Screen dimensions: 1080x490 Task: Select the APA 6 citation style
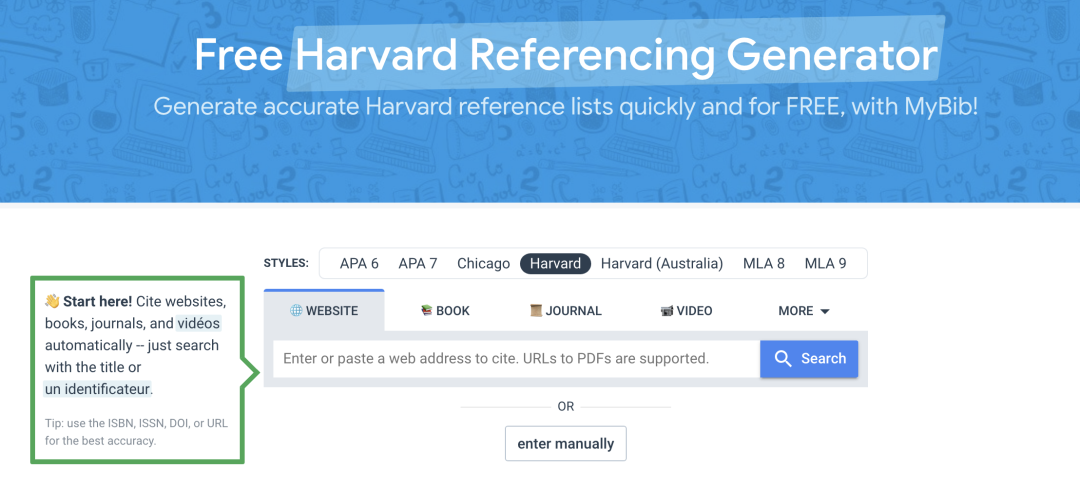click(359, 264)
